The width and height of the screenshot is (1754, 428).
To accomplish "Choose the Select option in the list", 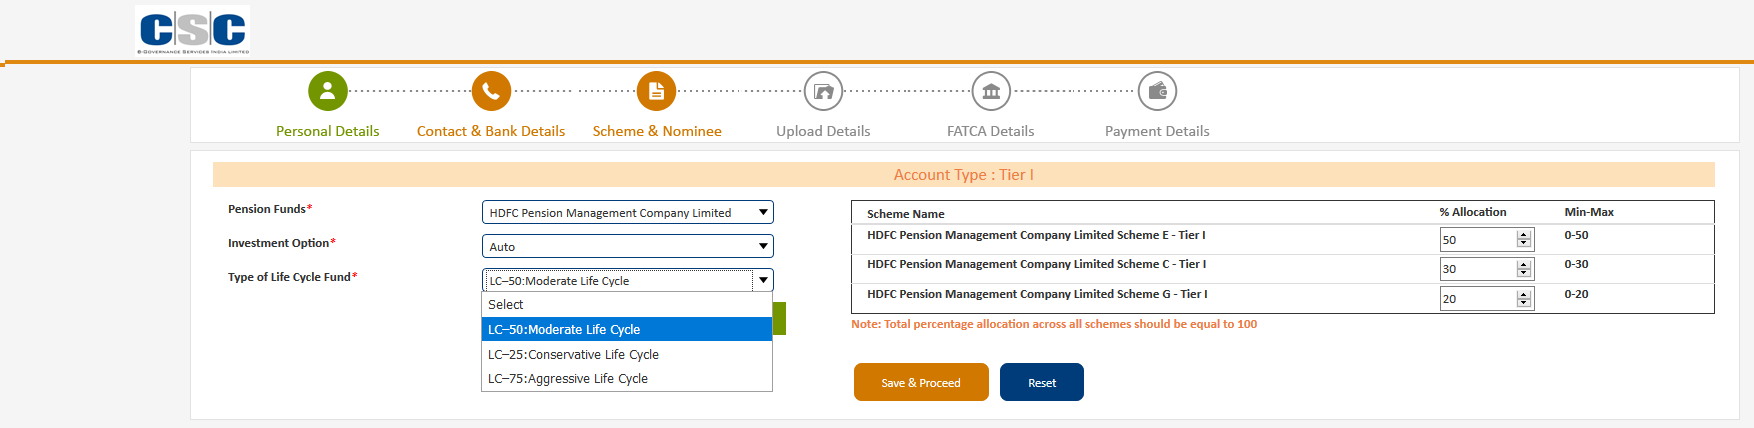I will 627,305.
